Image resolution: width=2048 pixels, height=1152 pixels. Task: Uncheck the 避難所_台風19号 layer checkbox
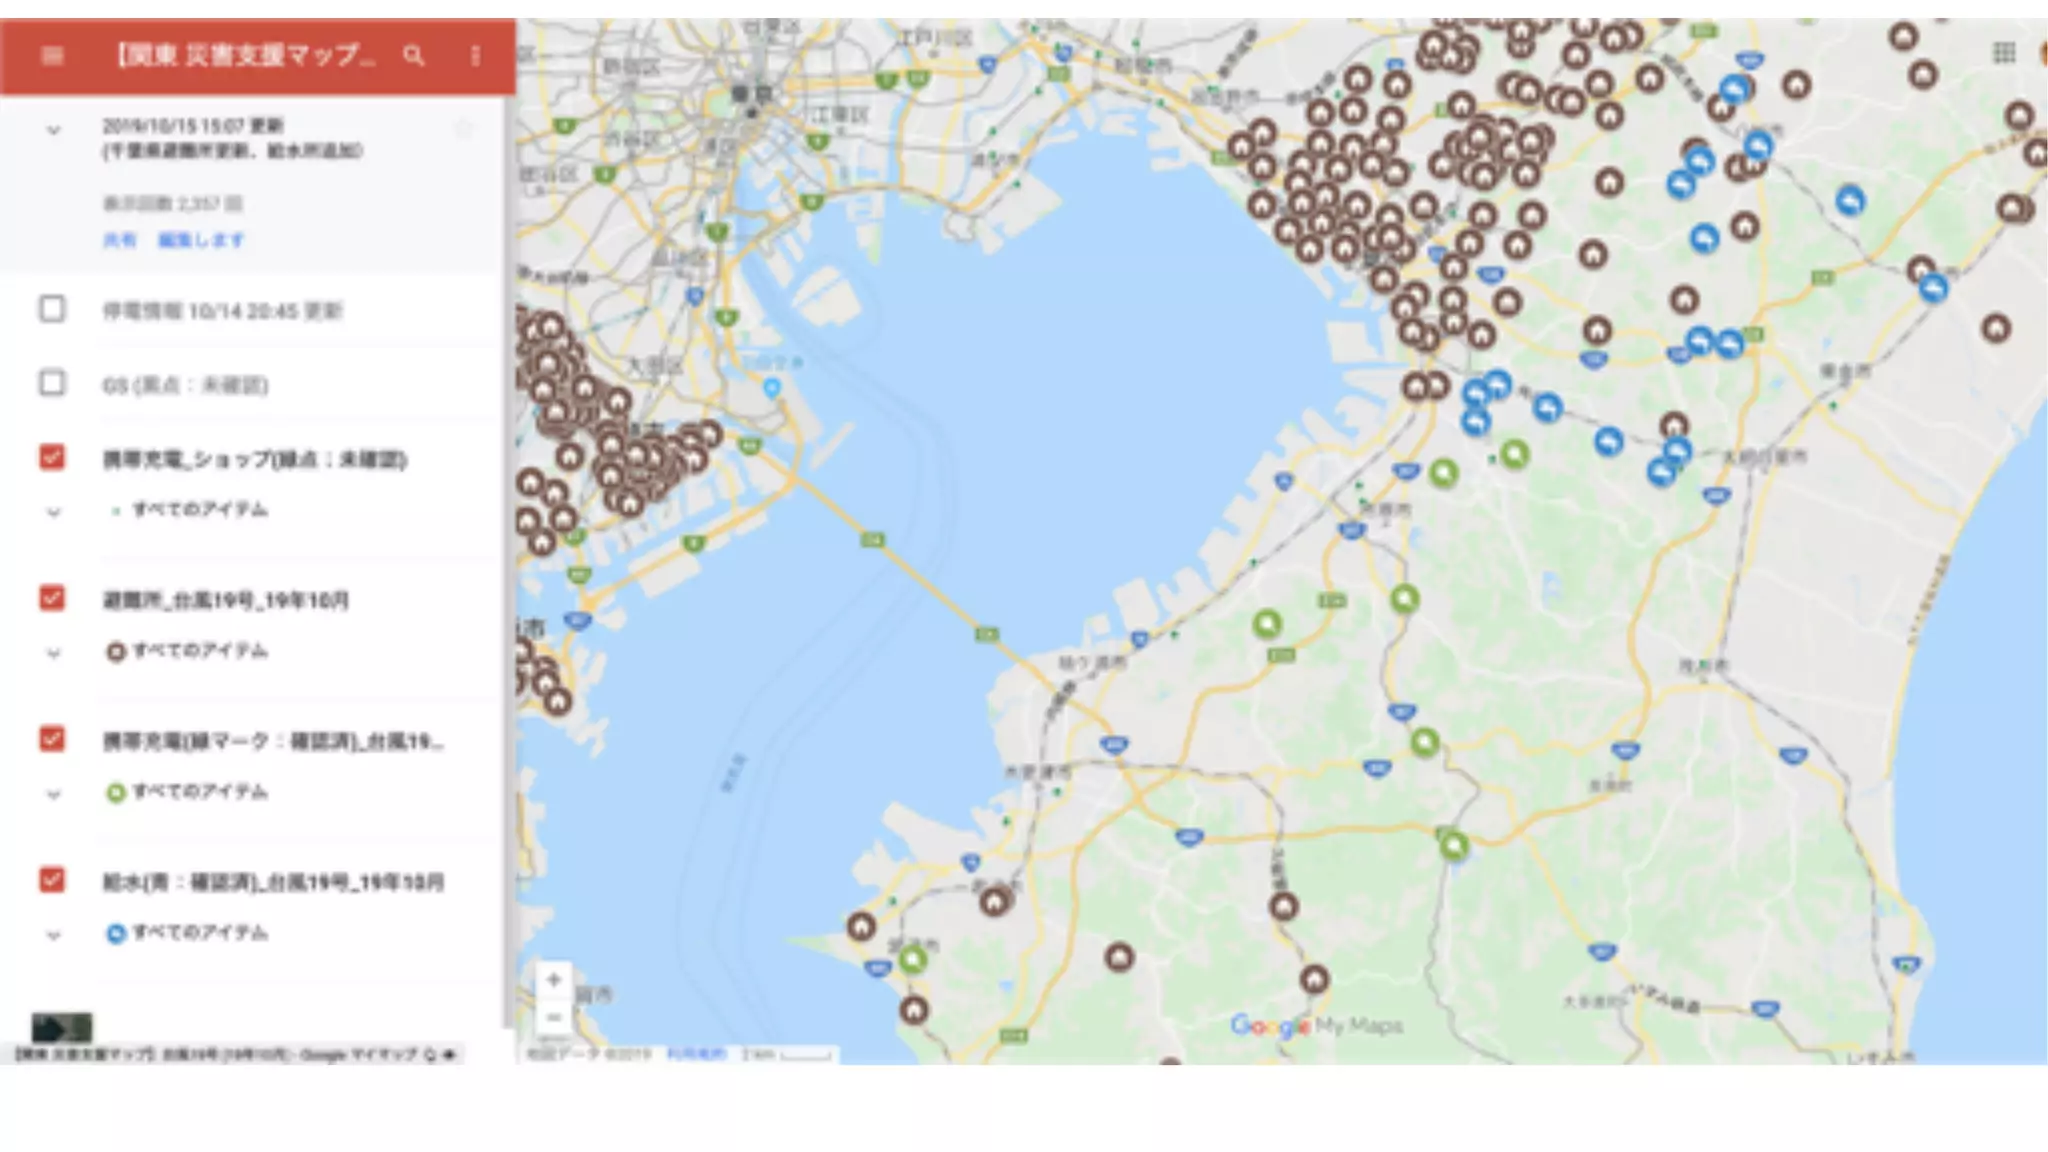[52, 598]
